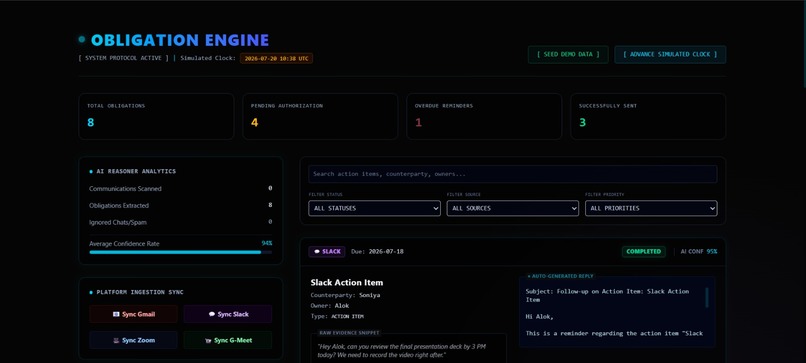This screenshot has width=806, height=363.
Task: Click the Ignored Chats/Spam row
Action: (x=180, y=222)
